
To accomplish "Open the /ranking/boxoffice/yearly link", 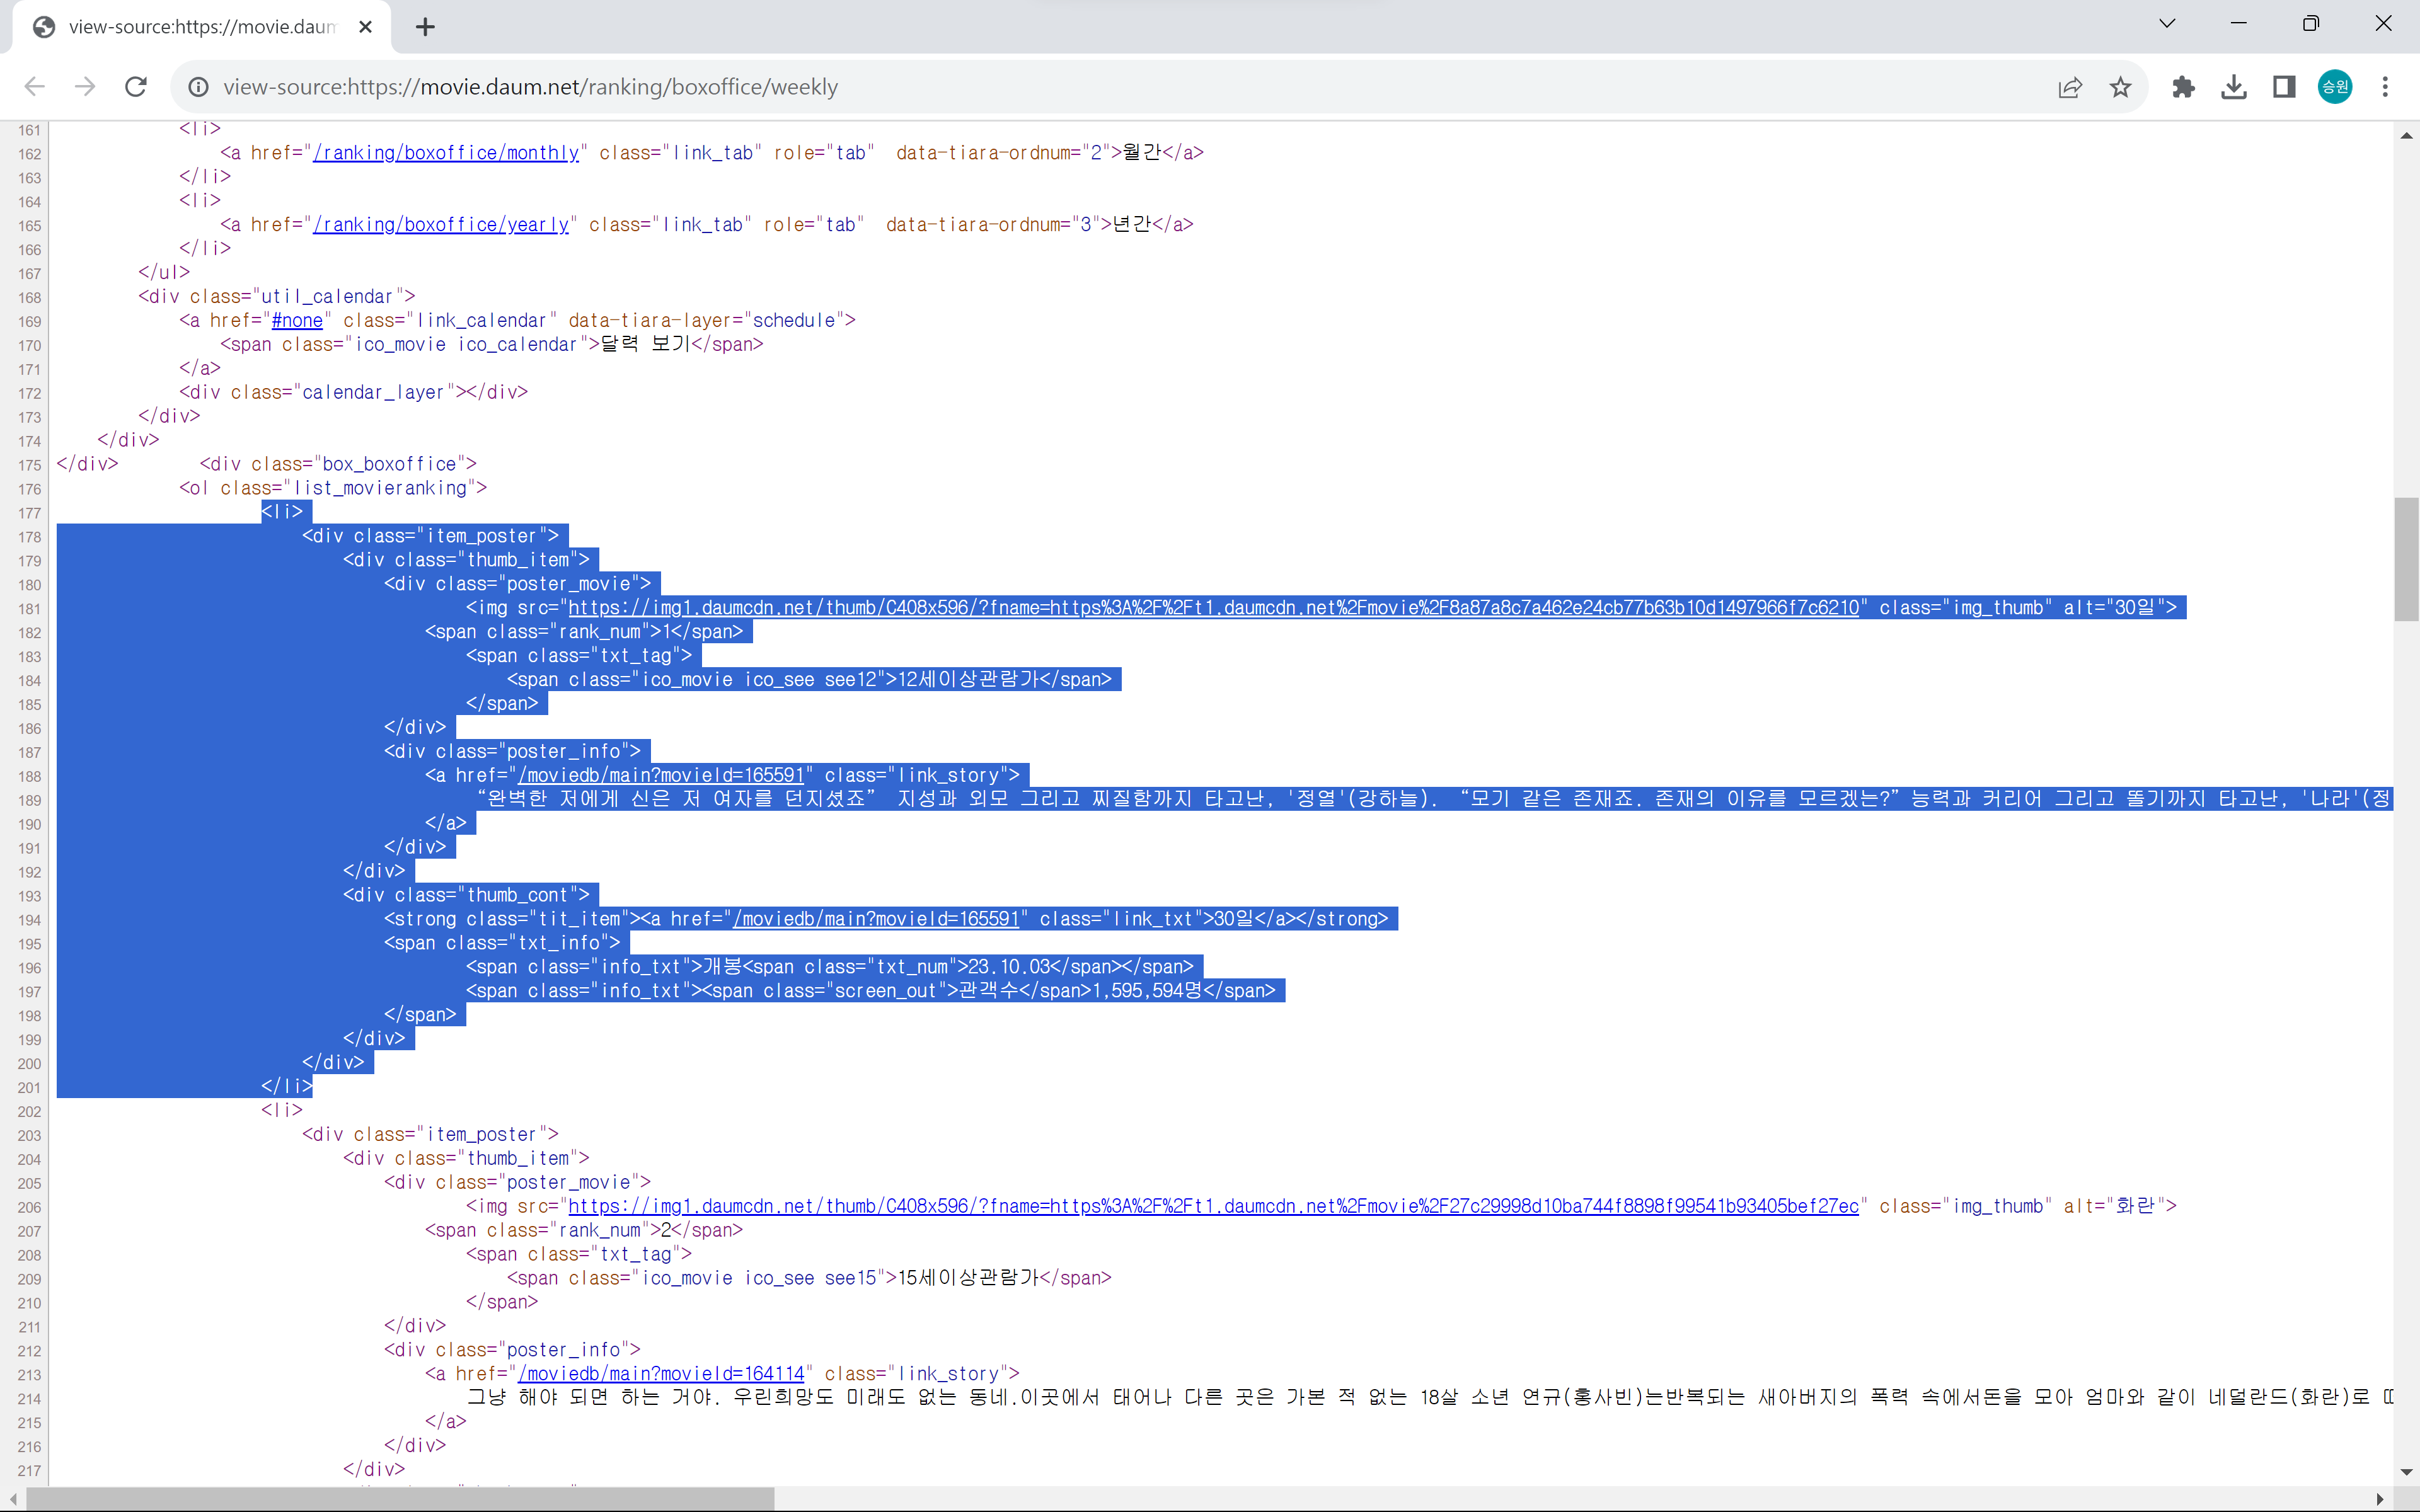I will click(441, 225).
